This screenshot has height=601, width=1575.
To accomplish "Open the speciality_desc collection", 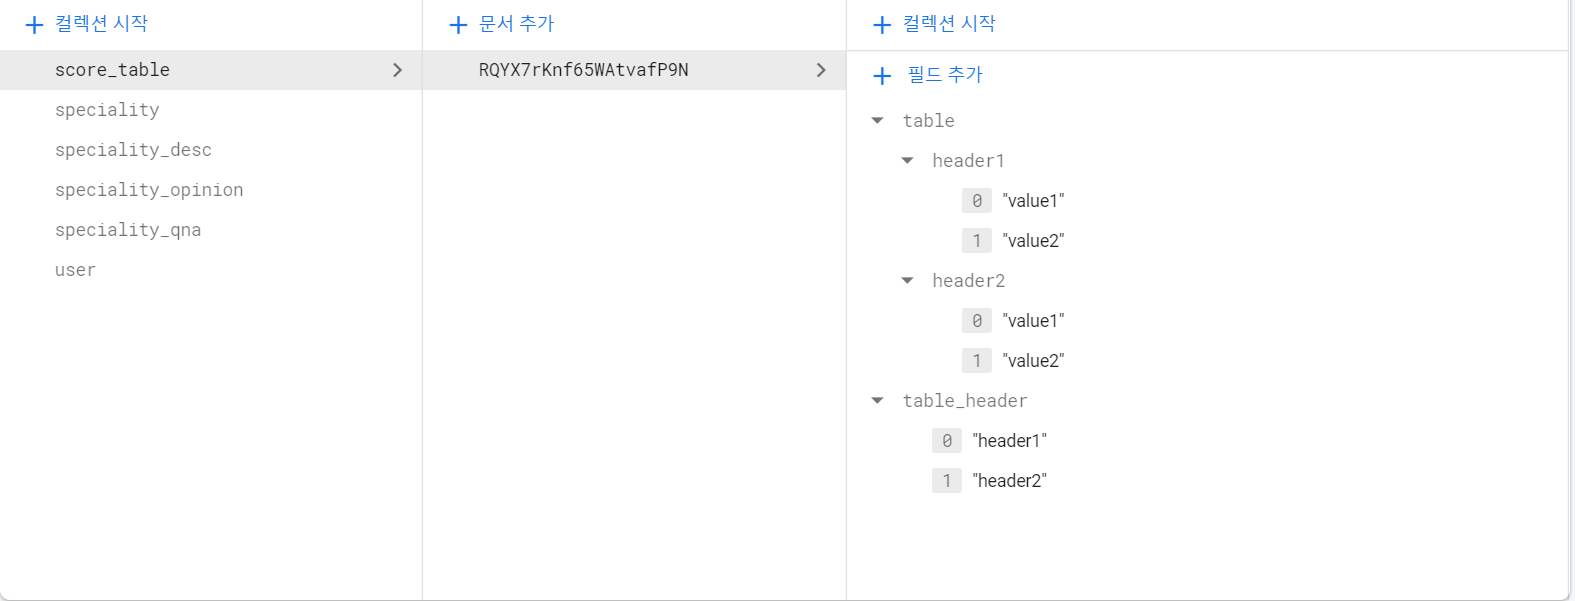I will [133, 150].
